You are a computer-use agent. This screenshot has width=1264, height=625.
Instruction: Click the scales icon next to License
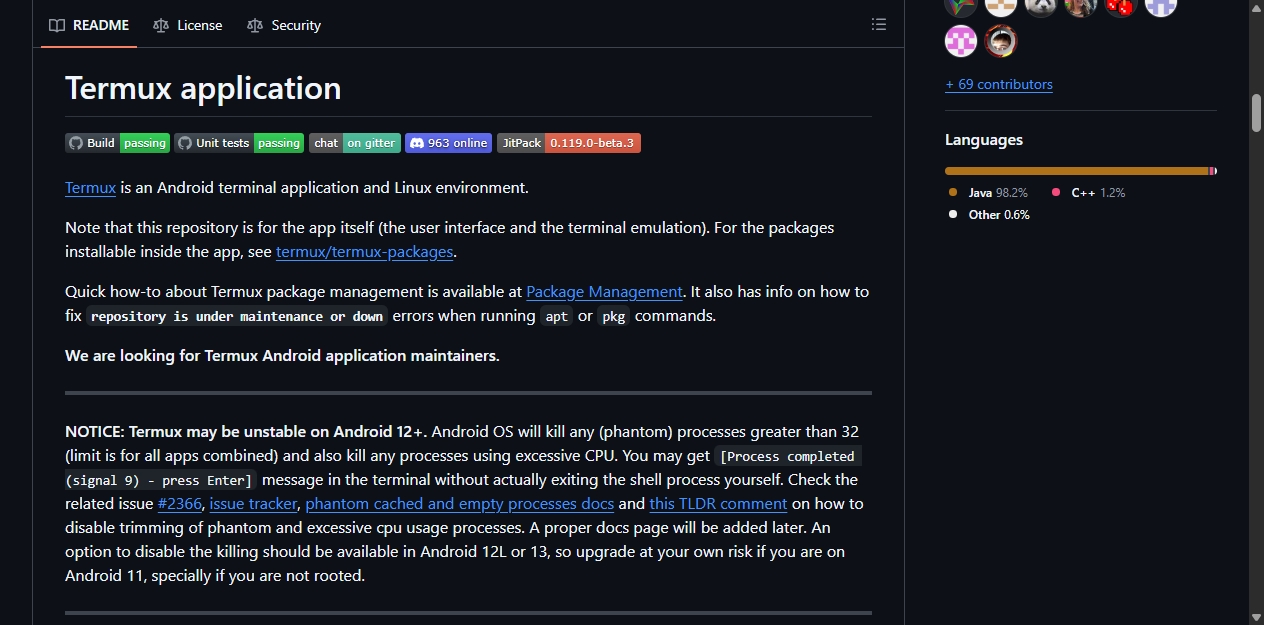point(161,25)
